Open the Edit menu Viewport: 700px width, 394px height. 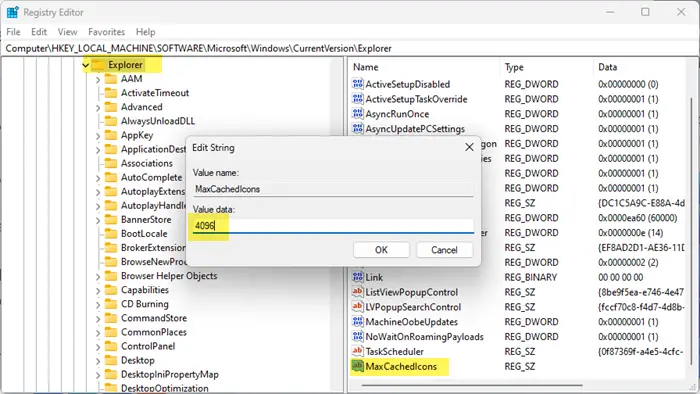39,32
